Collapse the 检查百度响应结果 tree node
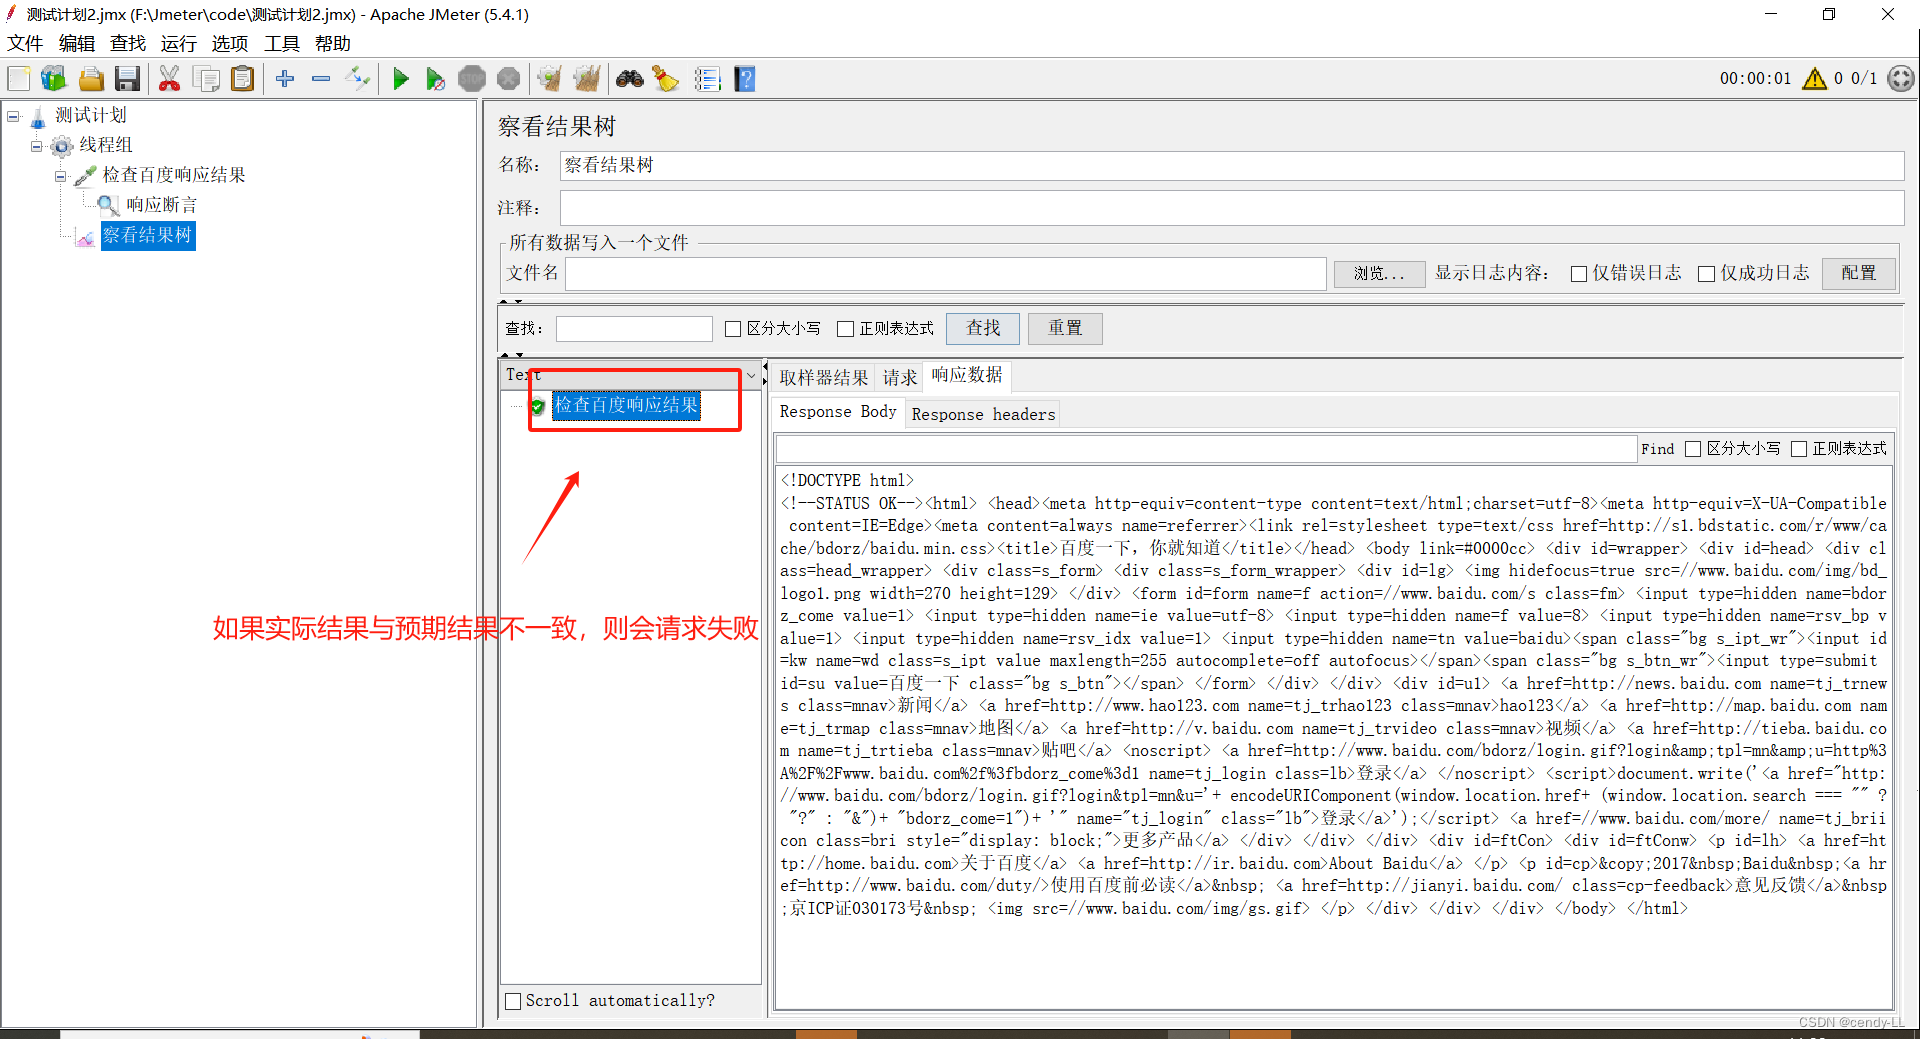The image size is (1920, 1039). pos(61,176)
